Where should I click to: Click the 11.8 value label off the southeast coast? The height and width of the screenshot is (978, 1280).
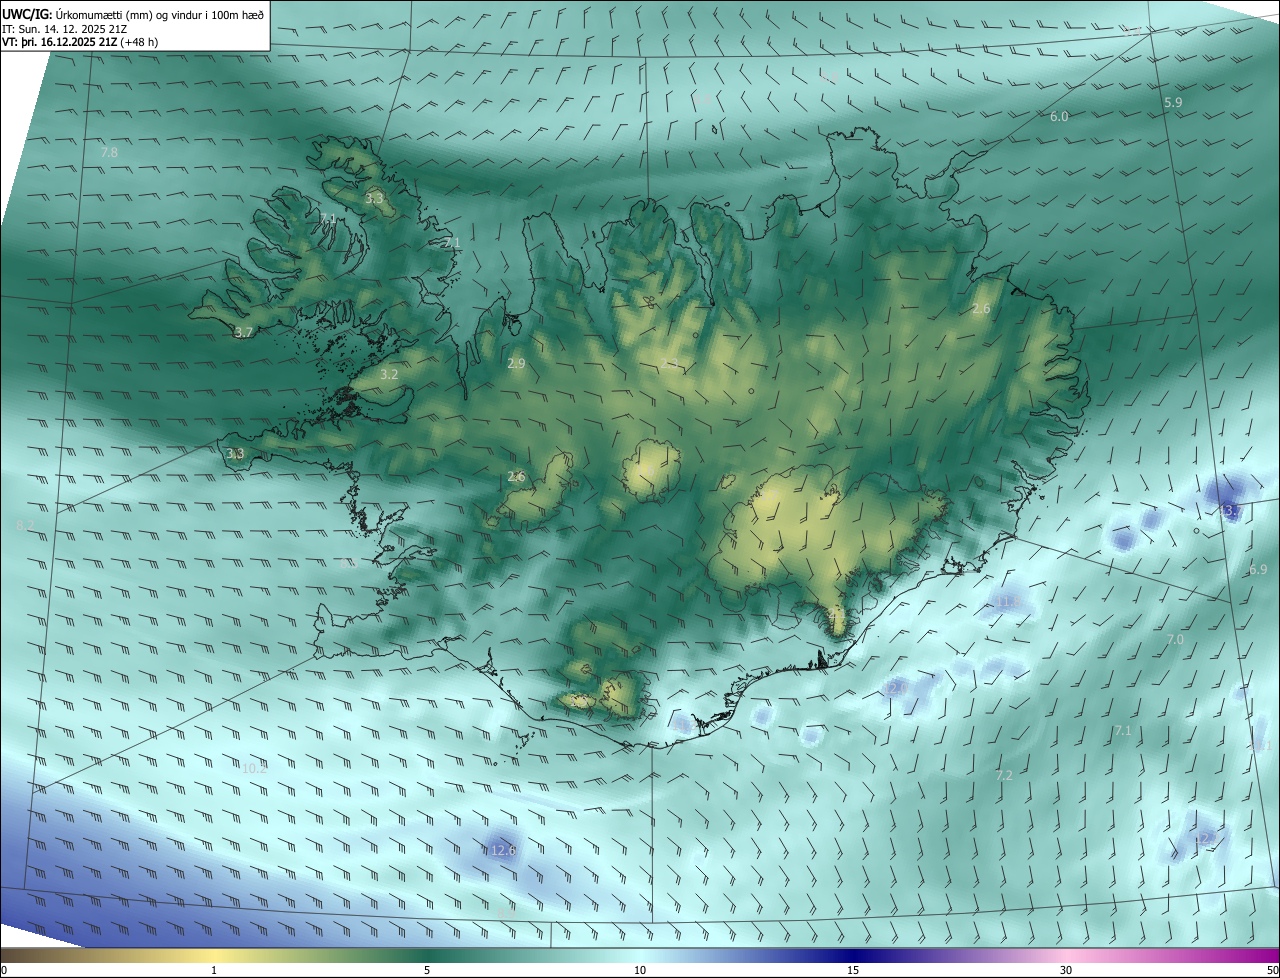[x=1005, y=602]
